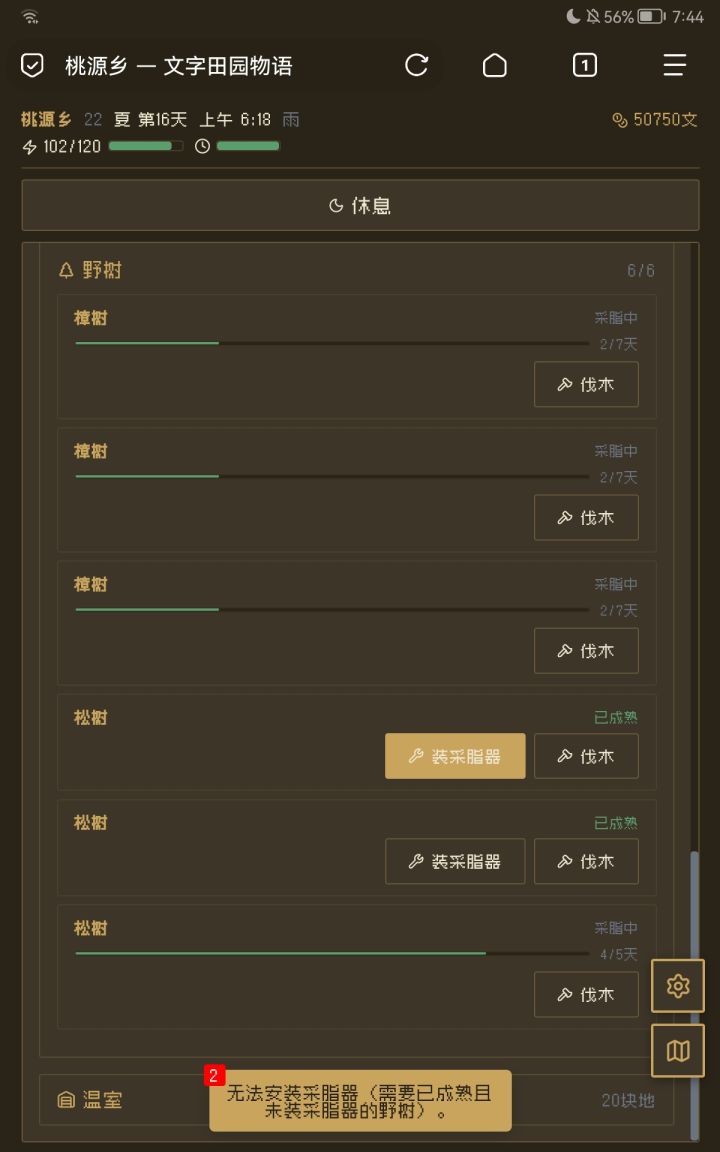Screen dimensions: 720x1152
Task: Dismiss the 无法安装采脂器 toast message
Action: tap(360, 1101)
